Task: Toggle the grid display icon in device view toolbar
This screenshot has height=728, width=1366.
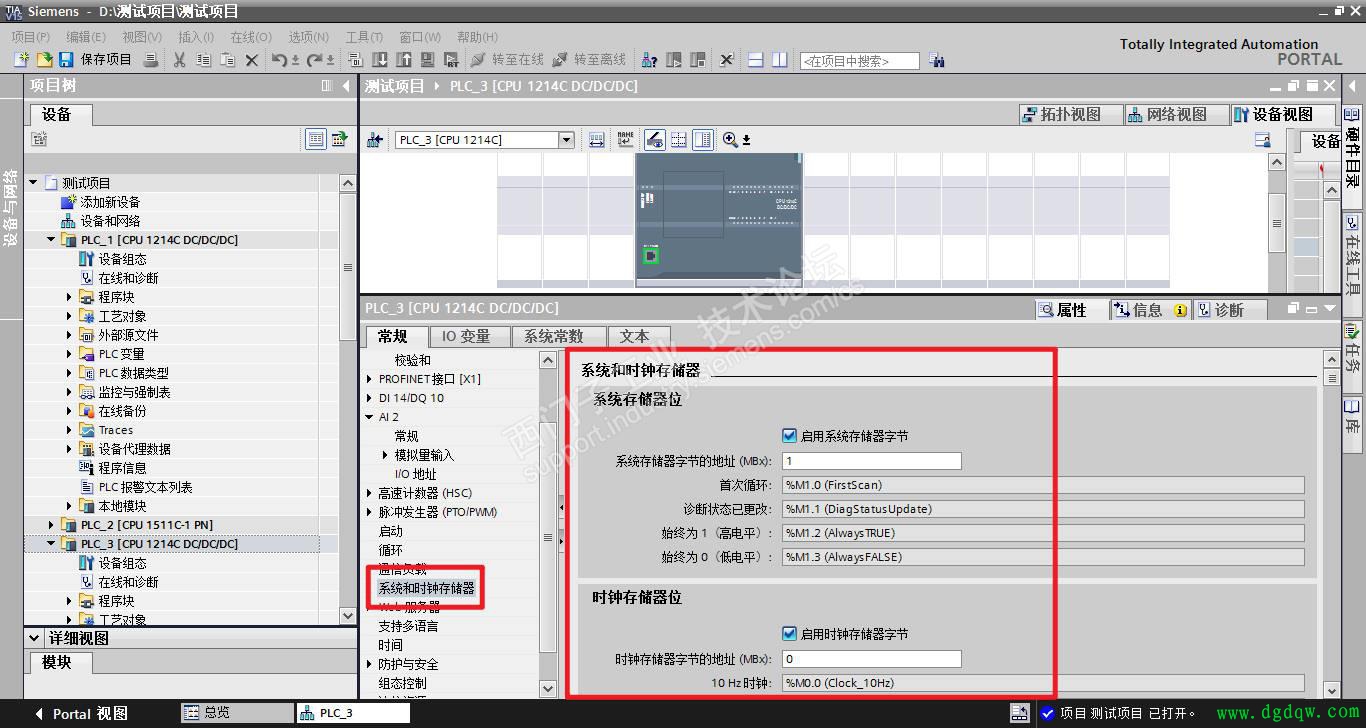Action: pyautogui.click(x=678, y=139)
